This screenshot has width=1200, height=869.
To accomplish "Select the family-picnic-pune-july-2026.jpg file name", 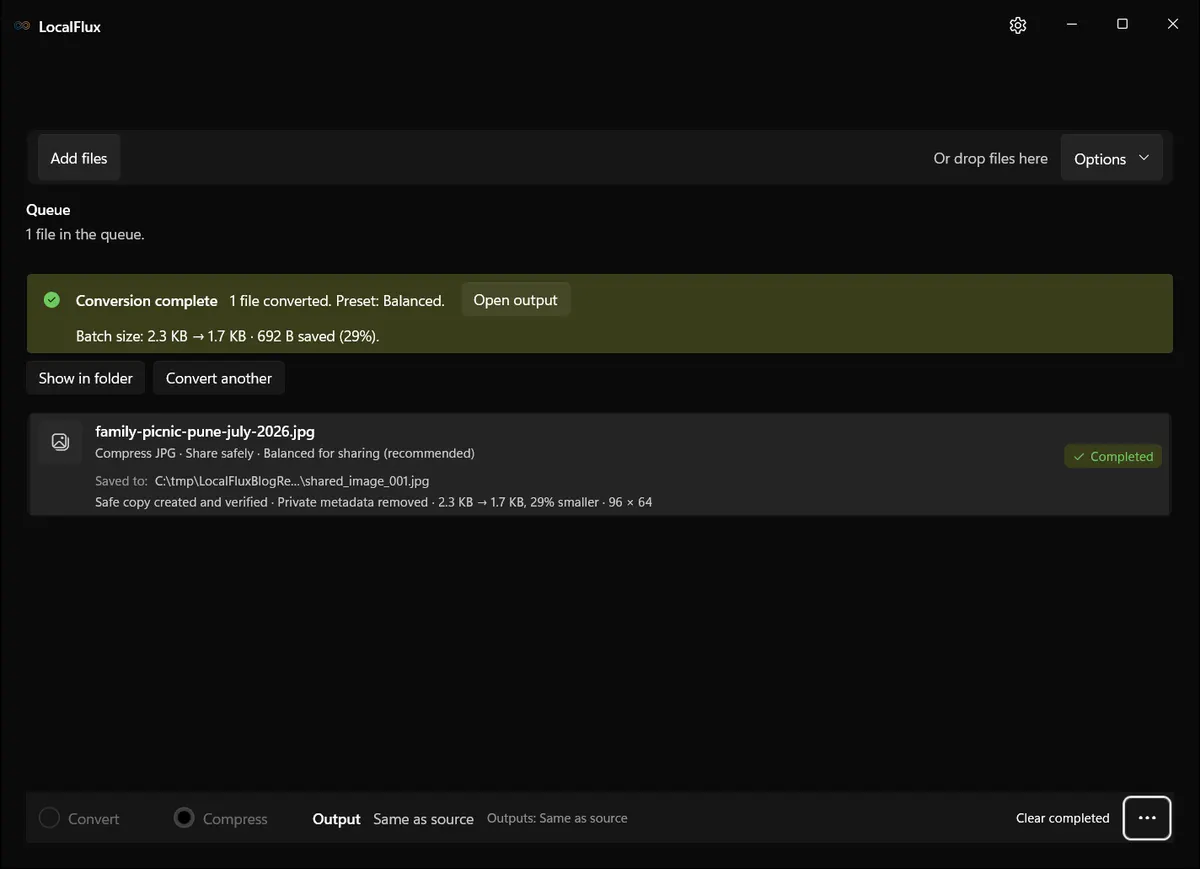I will (x=205, y=432).
